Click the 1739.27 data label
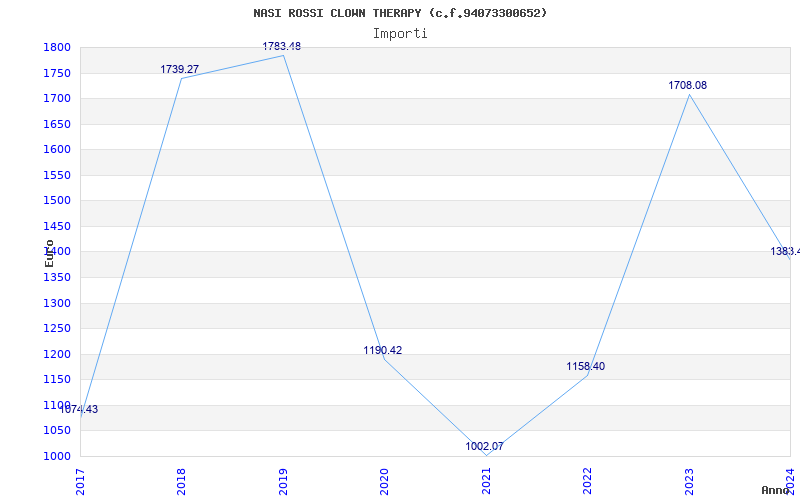Screen dimensions: 800x500 [180, 69]
